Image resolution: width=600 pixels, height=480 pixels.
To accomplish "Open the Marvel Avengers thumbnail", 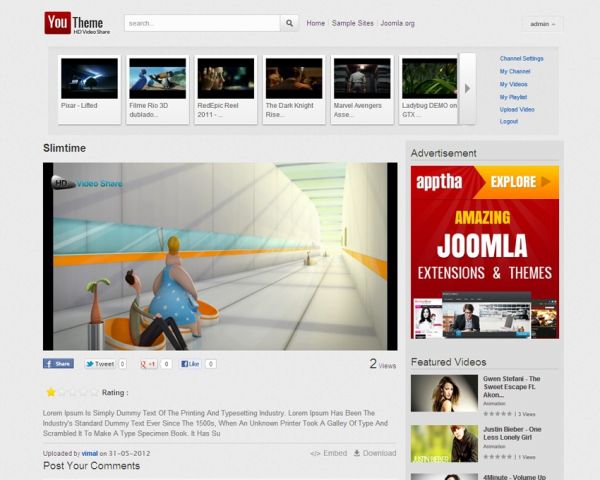I will tap(362, 78).
